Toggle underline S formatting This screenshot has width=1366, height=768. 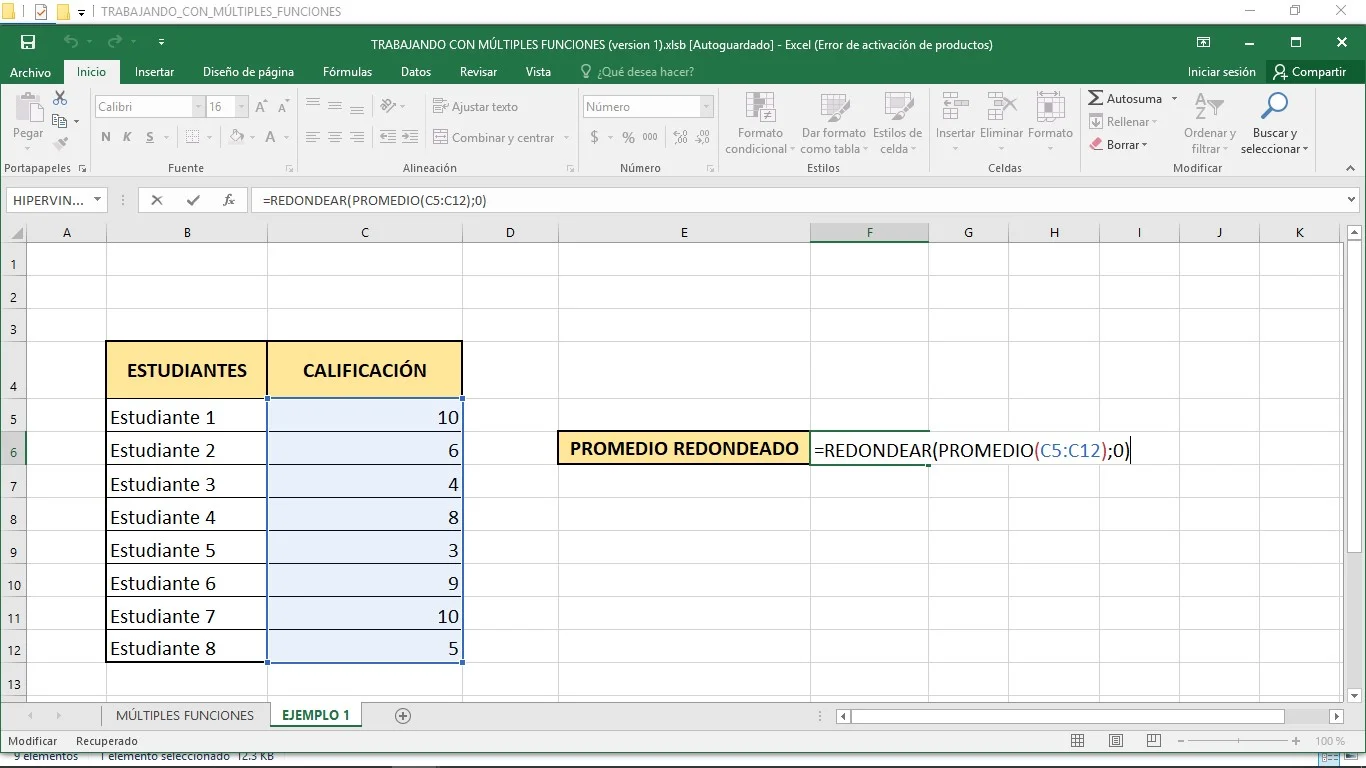(x=151, y=137)
